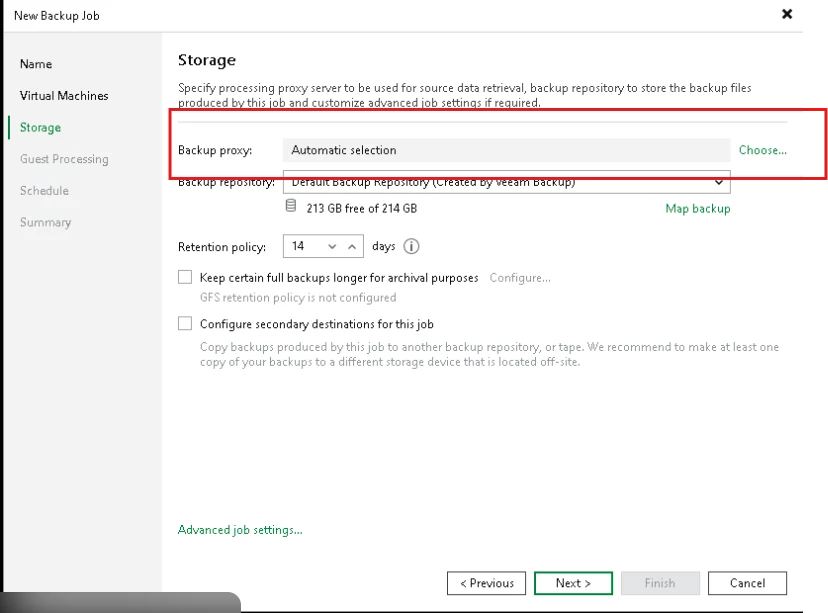Open the retention days unit dropdown

[332, 246]
